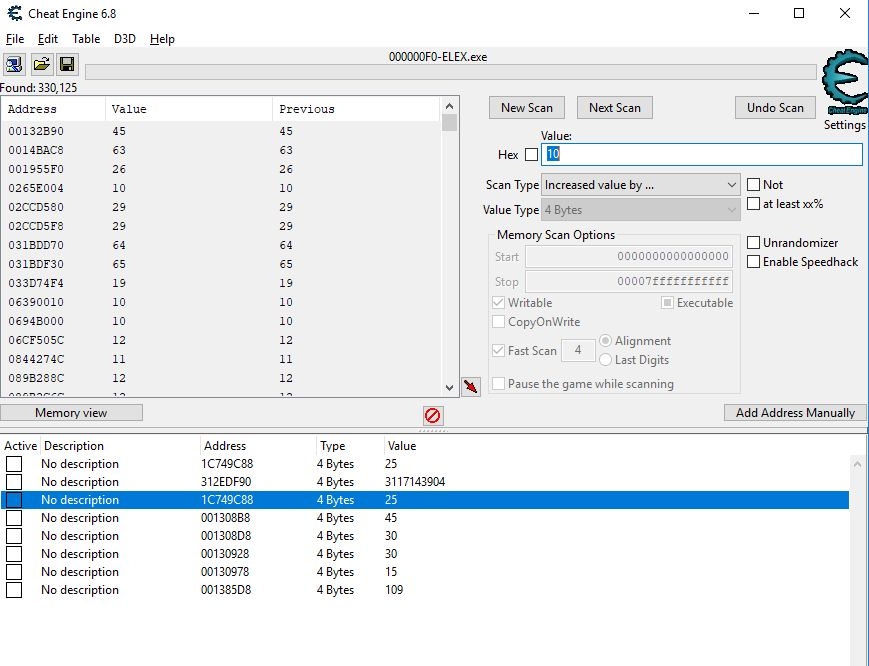Open the File menu
Image resolution: width=869 pixels, height=666 pixels.
pos(15,39)
